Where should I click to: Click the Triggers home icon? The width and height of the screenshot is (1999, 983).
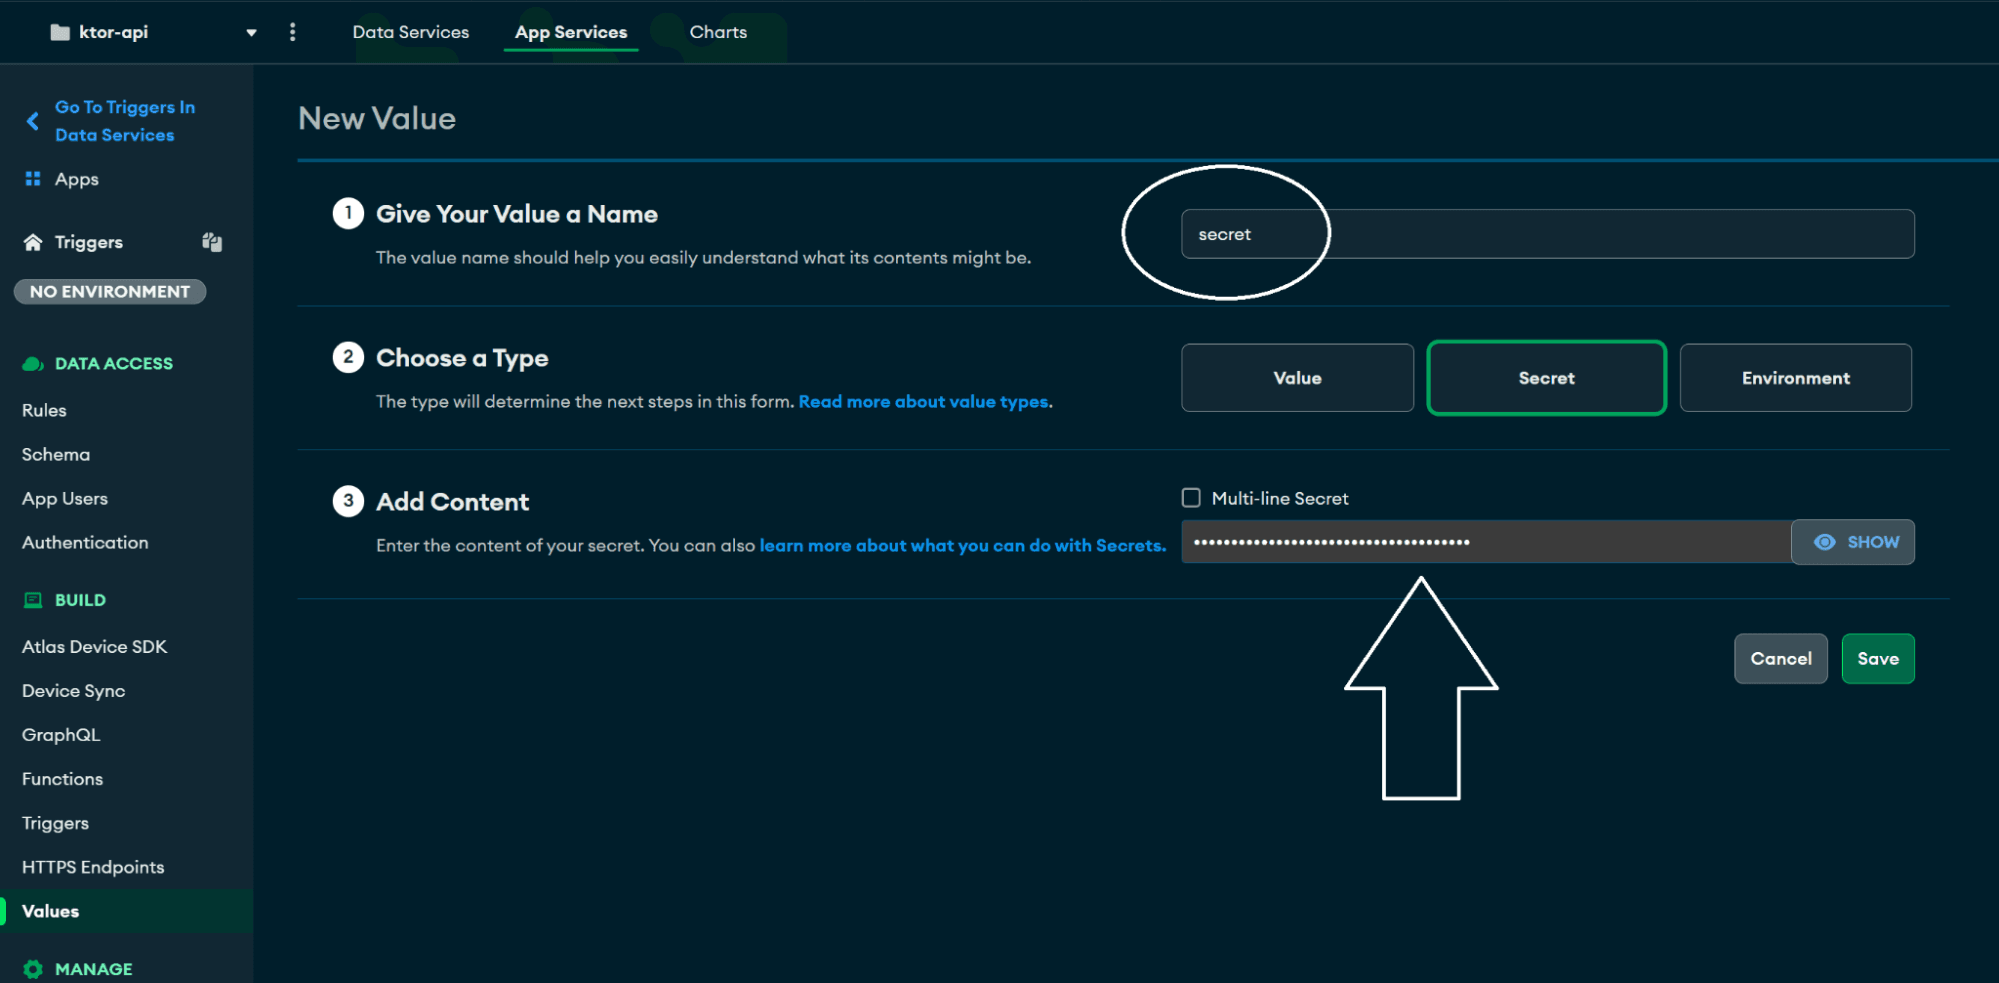point(33,242)
